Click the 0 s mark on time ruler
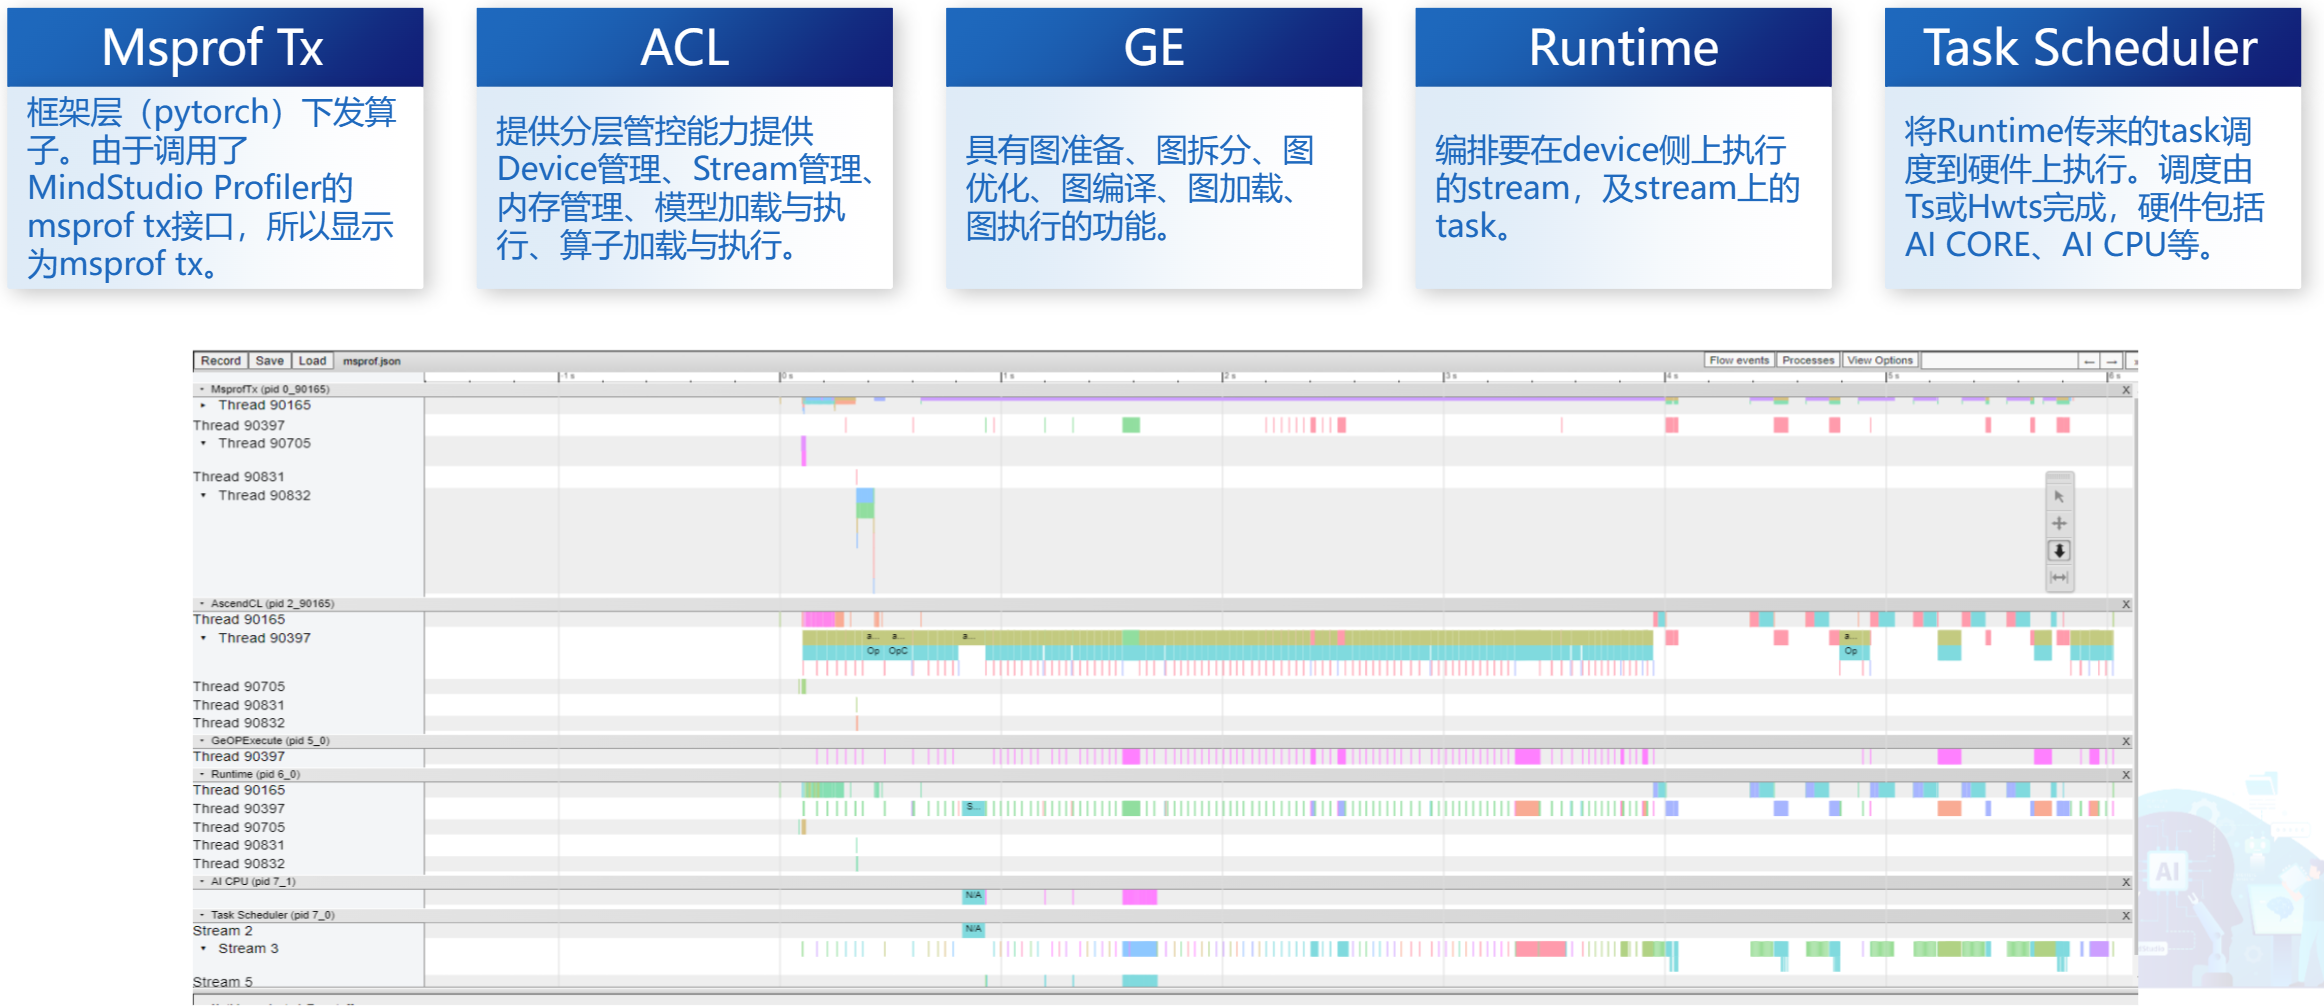The height and width of the screenshot is (1008, 2324). pos(786,377)
